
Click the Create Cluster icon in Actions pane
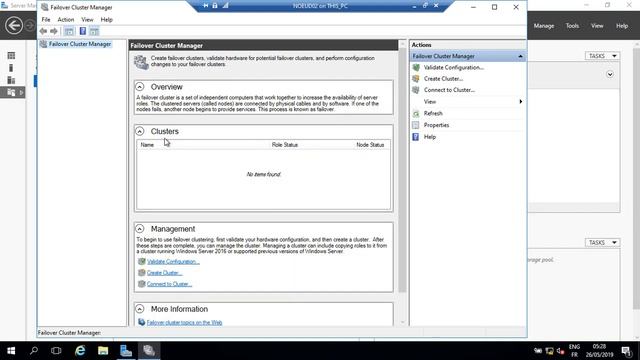pos(416,79)
